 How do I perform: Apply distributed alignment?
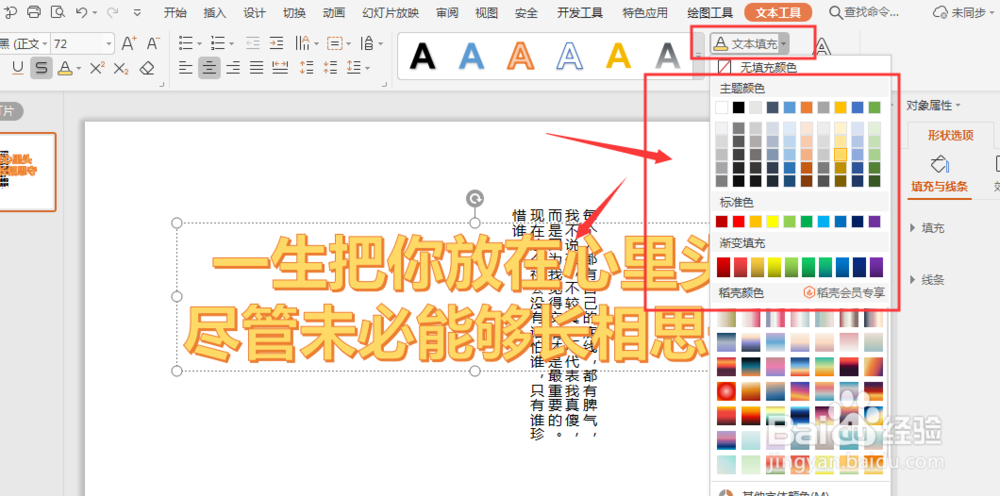[x=280, y=68]
